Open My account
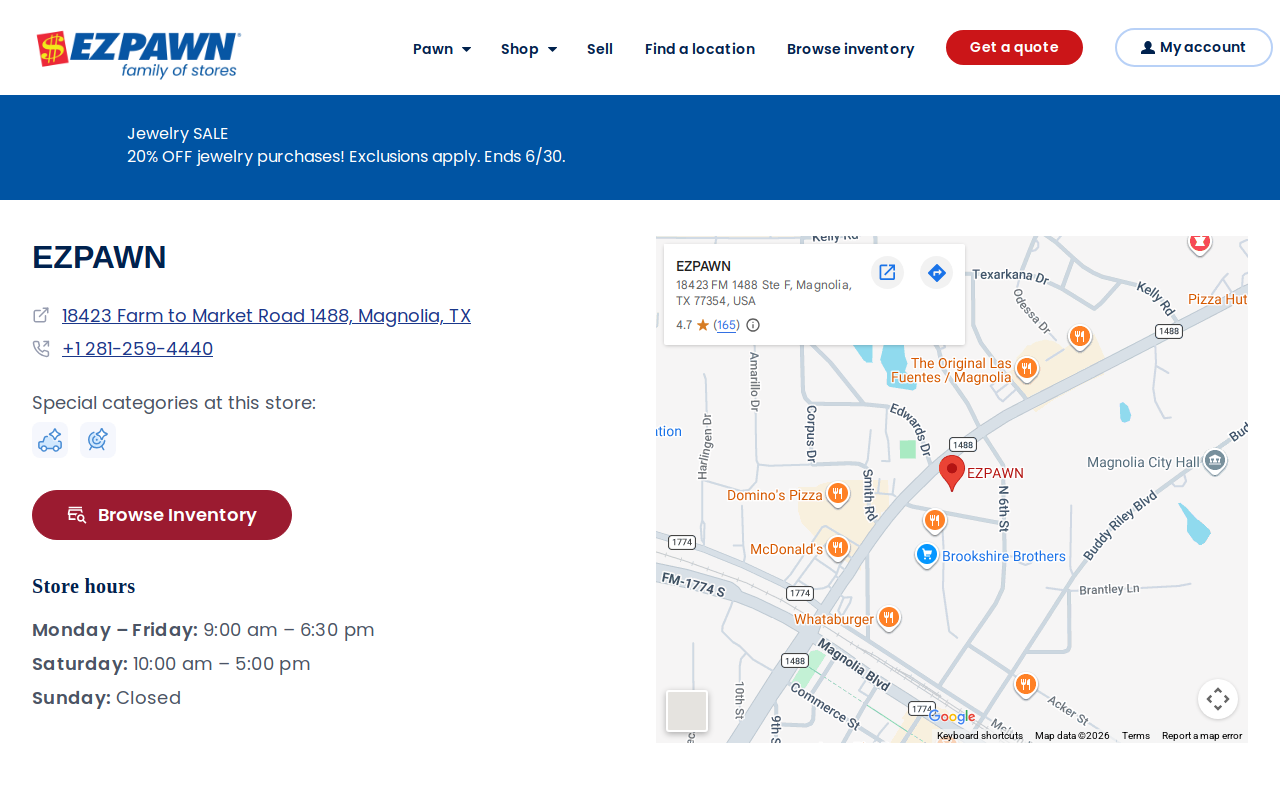Image resolution: width=1280 pixels, height=800 pixels. point(1193,47)
